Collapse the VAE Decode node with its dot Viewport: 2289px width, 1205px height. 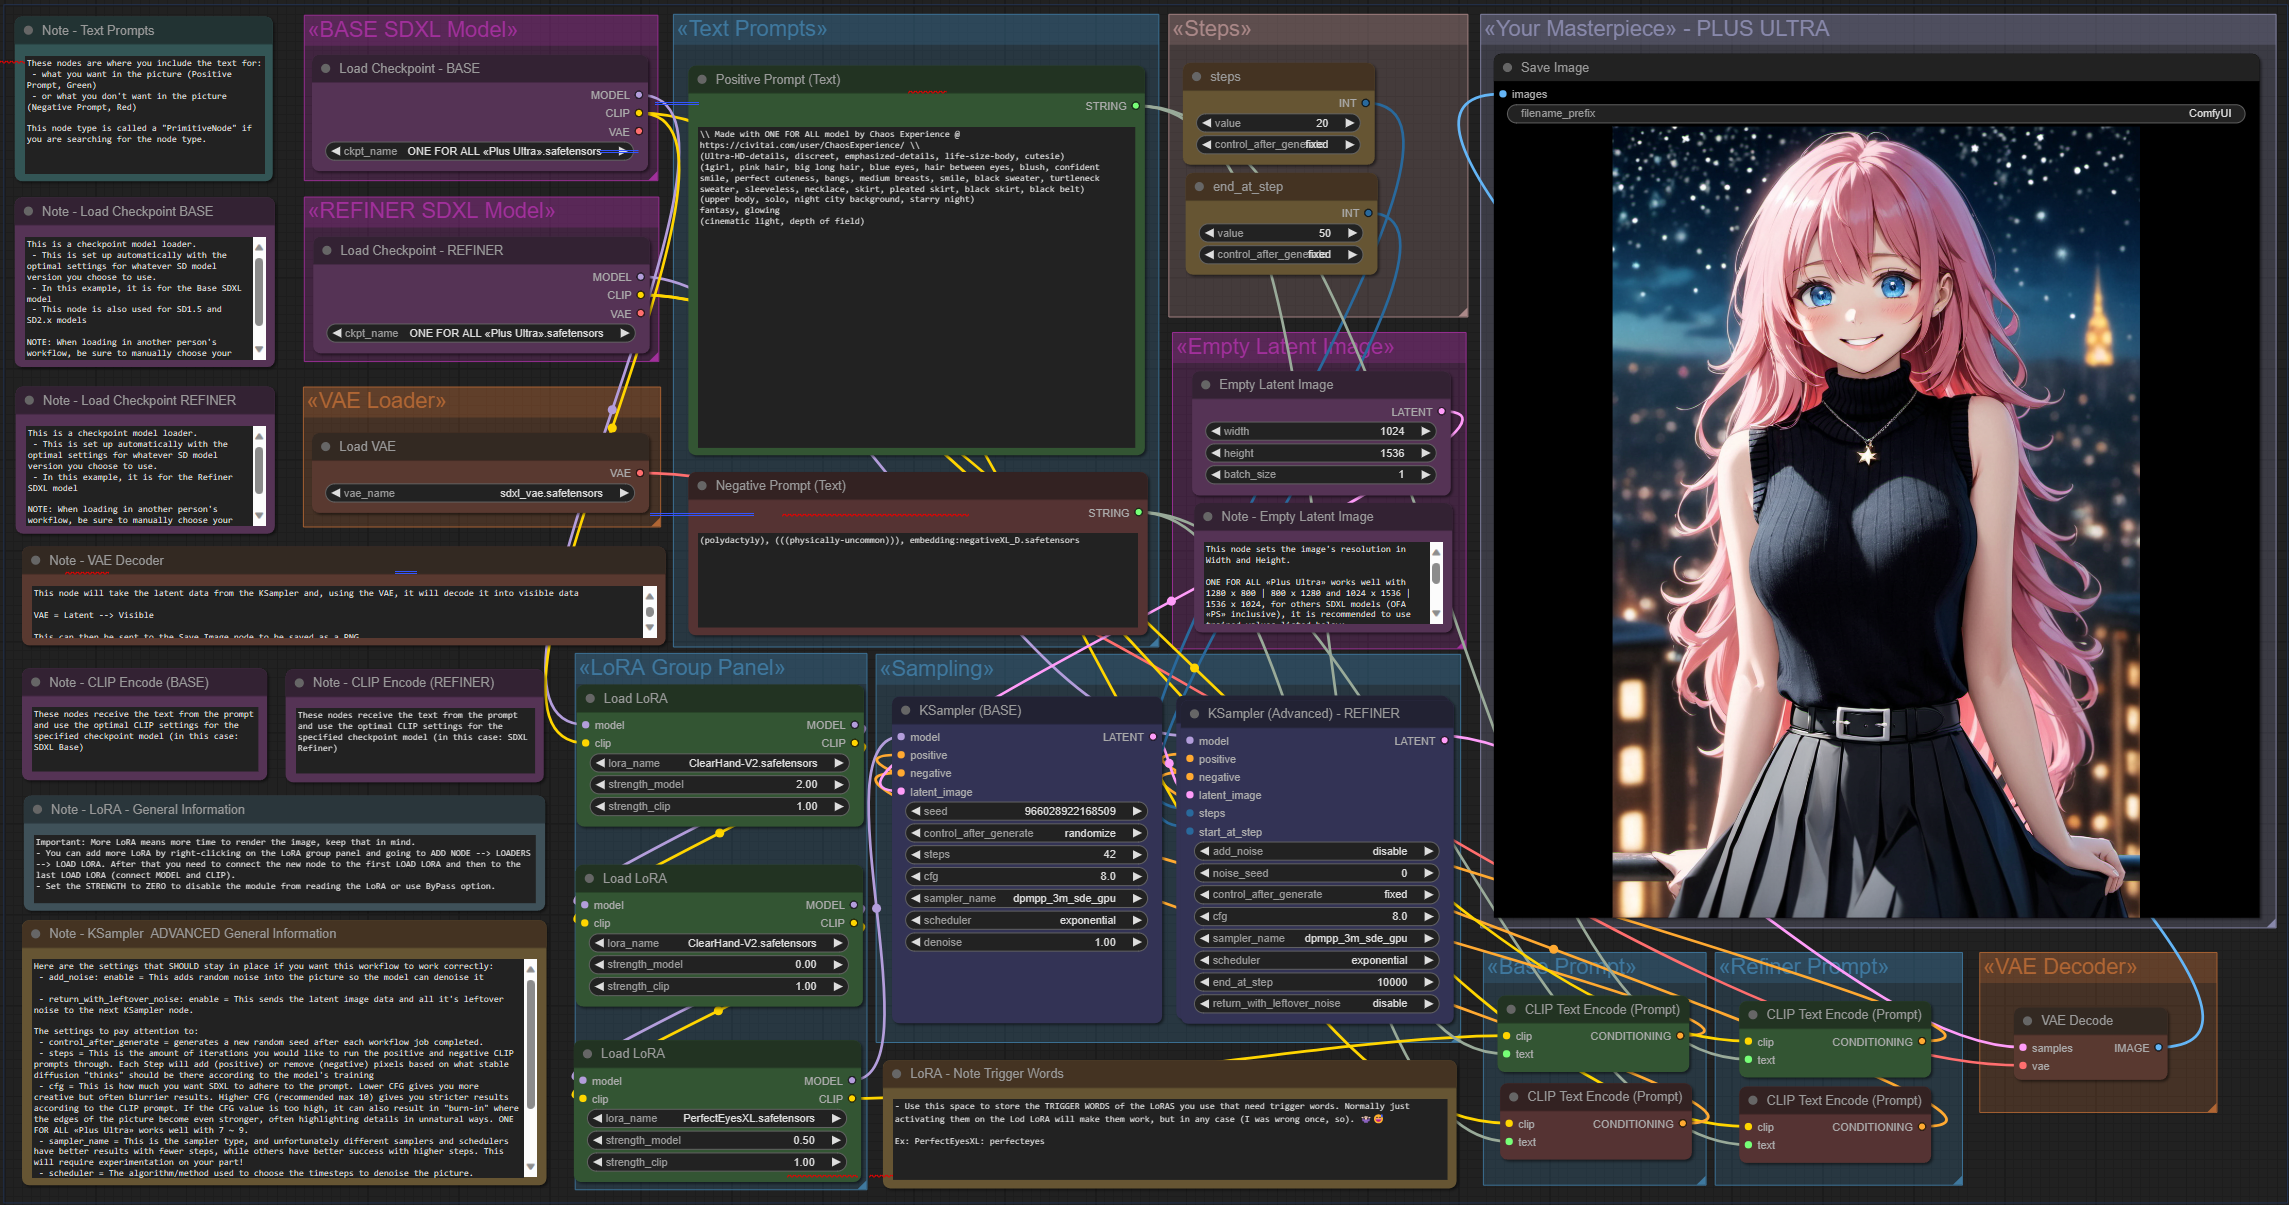(x=2027, y=1021)
